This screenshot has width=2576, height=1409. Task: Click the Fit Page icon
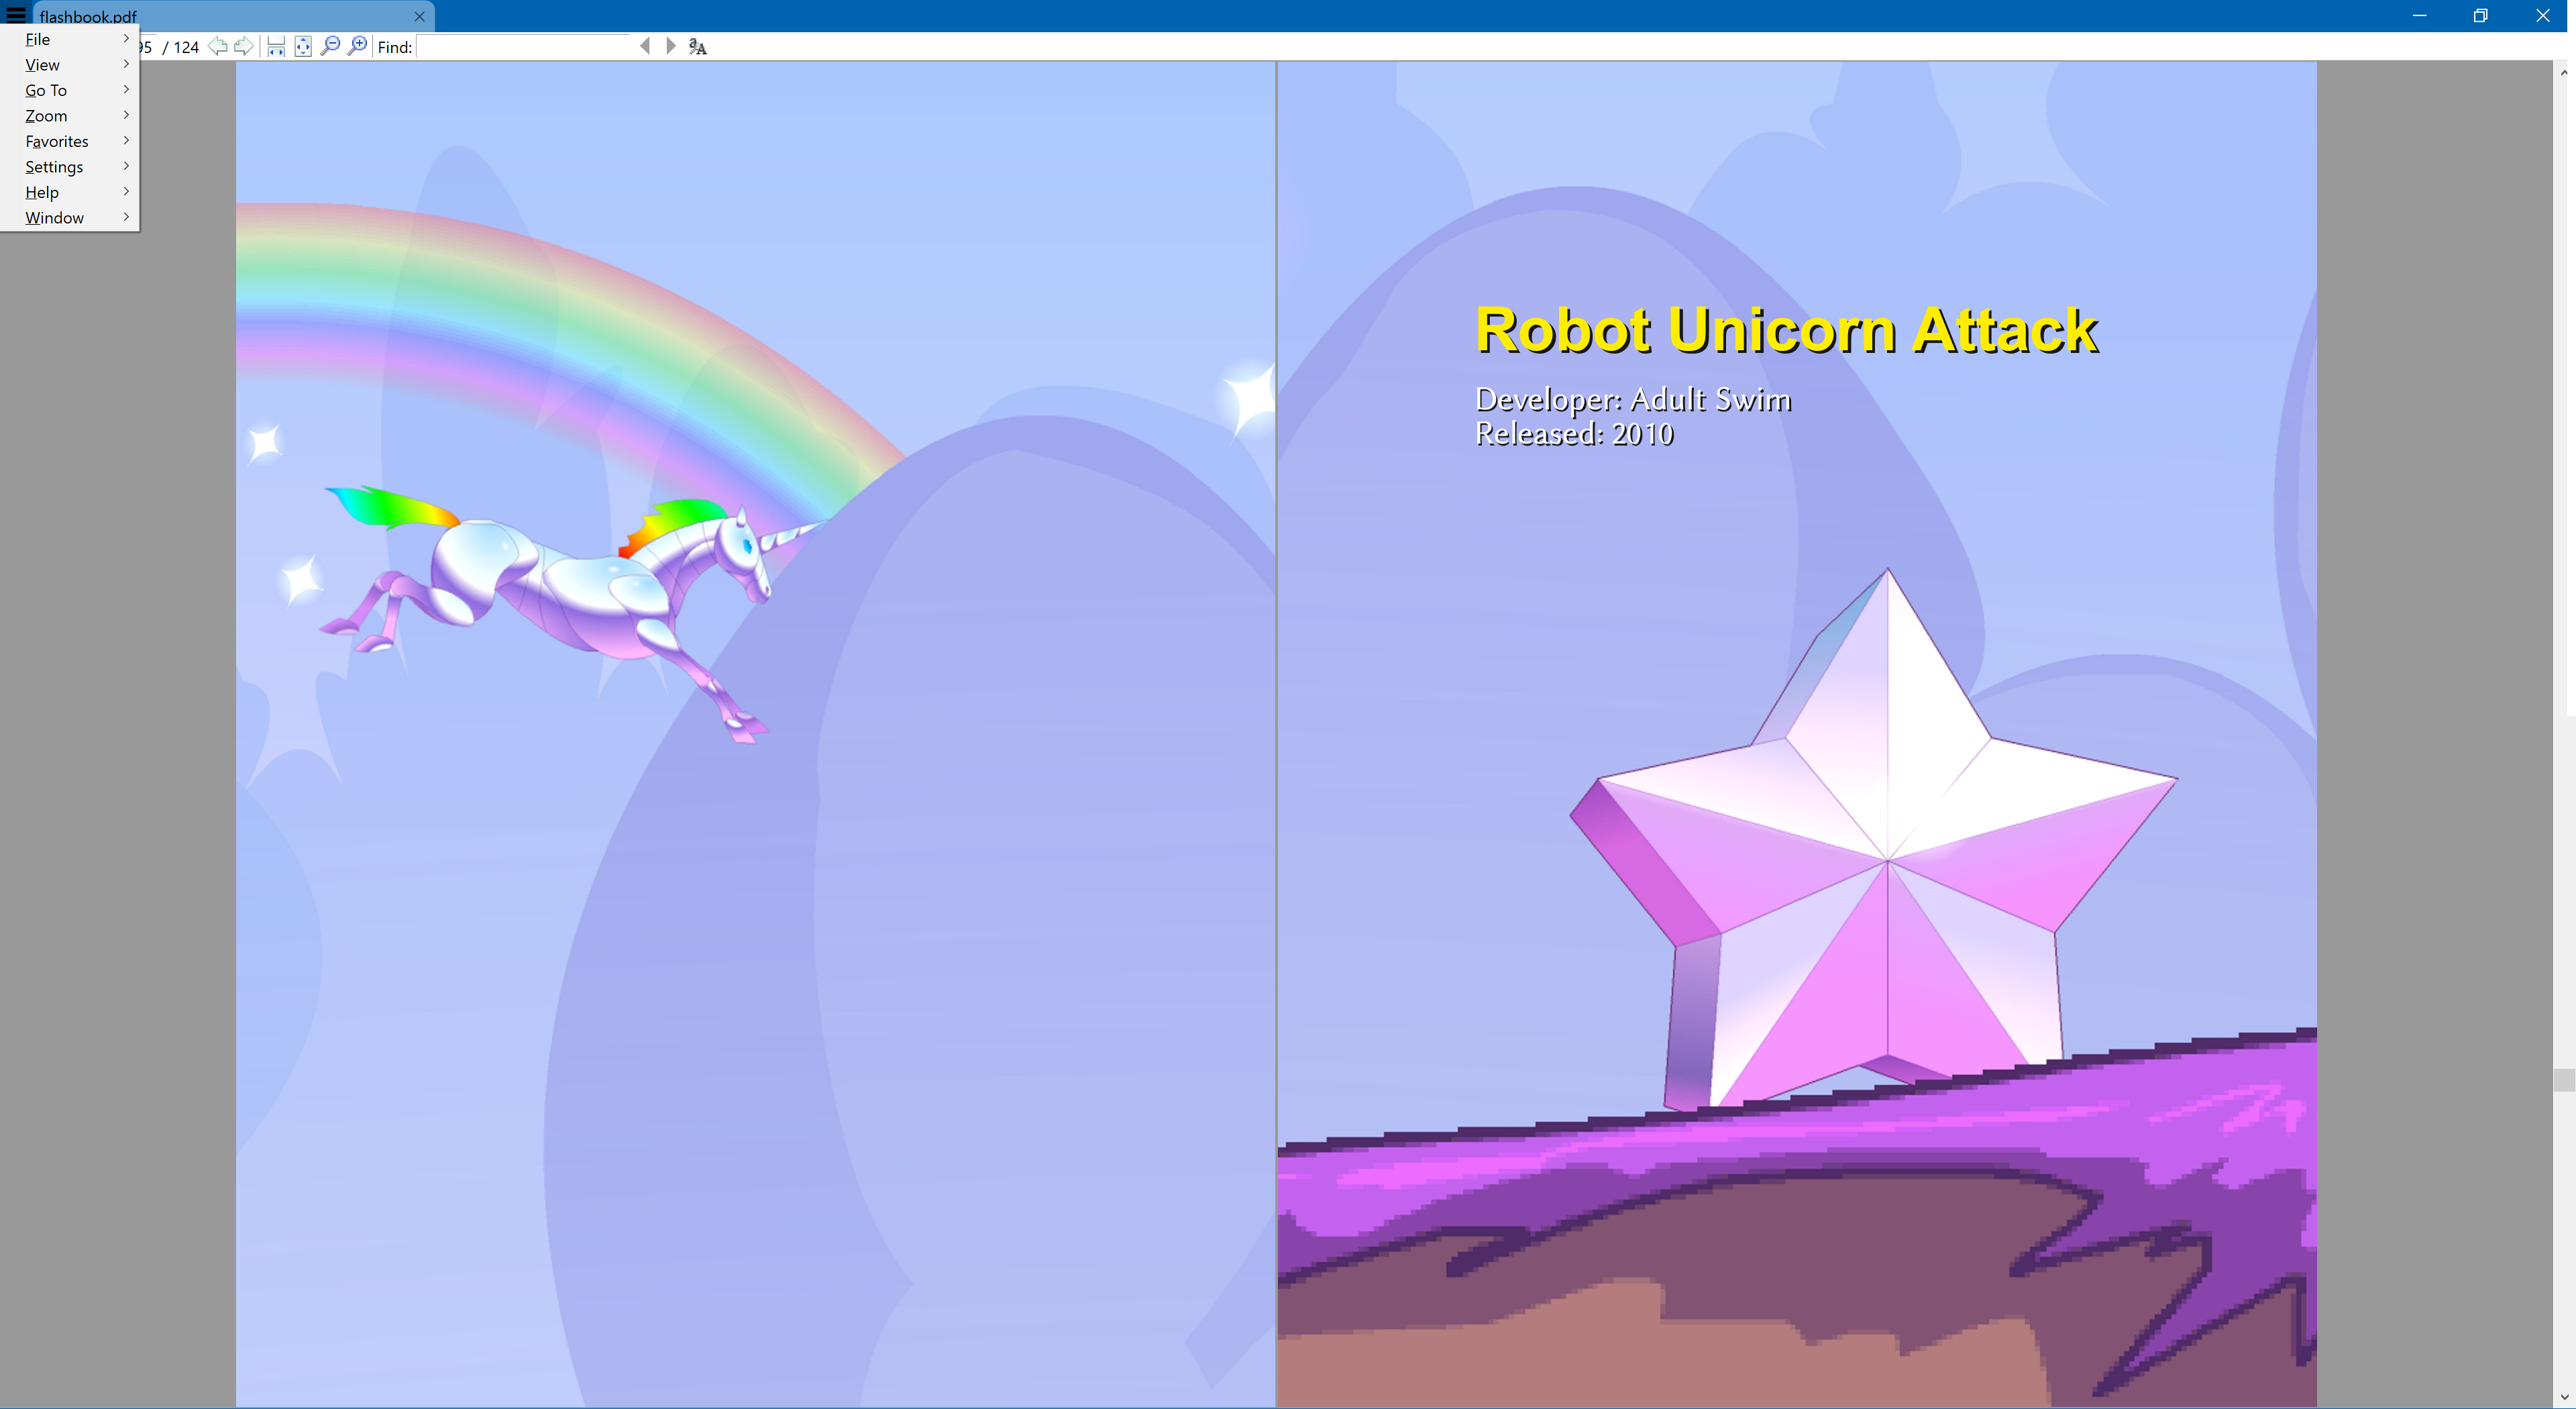pos(303,46)
